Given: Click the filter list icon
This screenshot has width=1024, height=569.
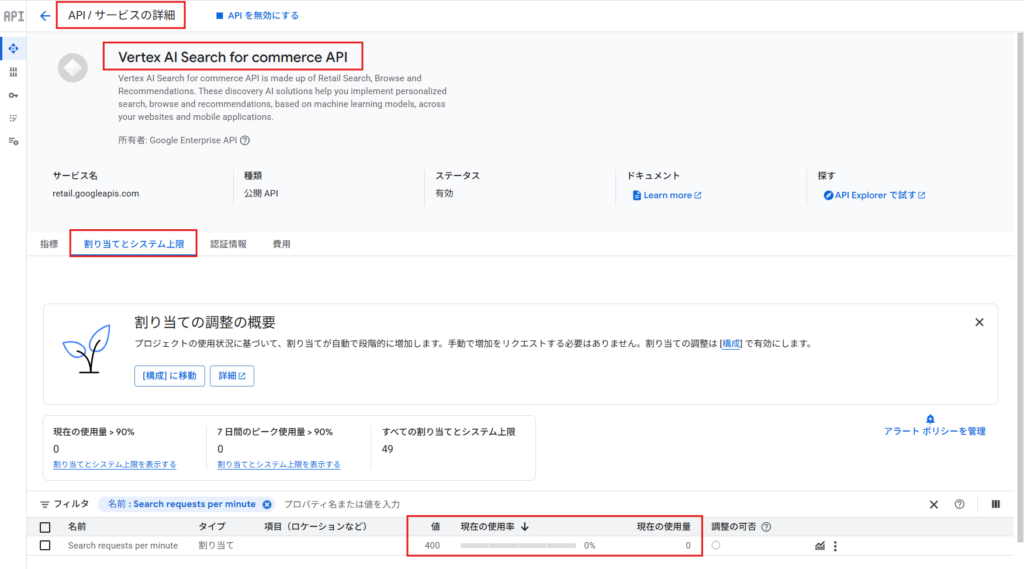Looking at the screenshot, I should point(44,504).
